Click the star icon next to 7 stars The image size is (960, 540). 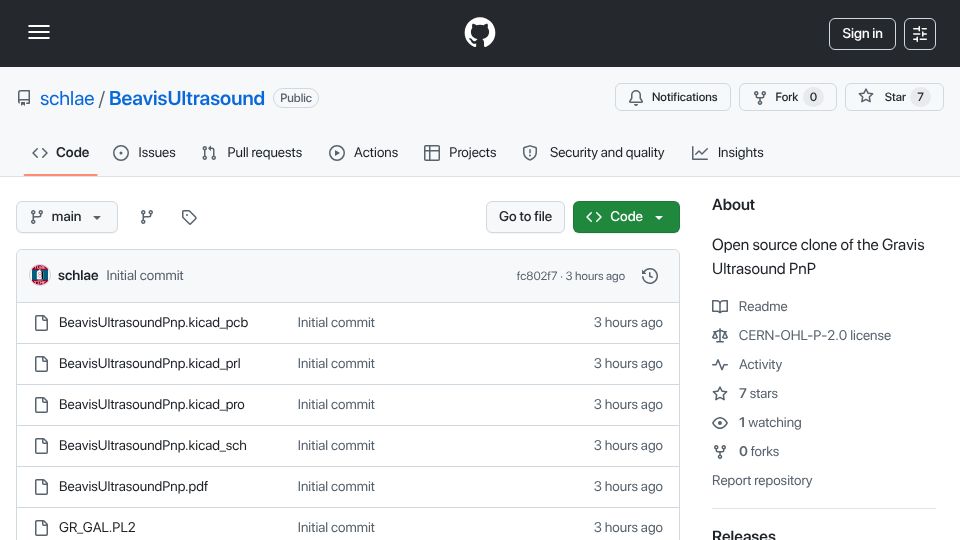tap(720, 394)
